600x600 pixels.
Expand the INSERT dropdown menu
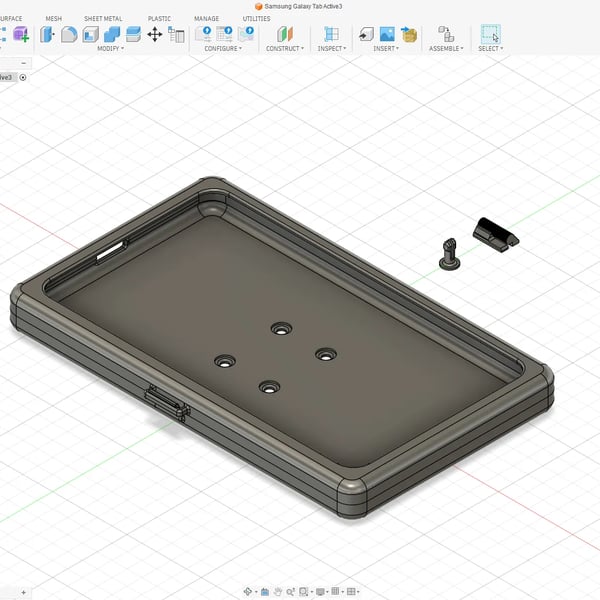(x=386, y=49)
